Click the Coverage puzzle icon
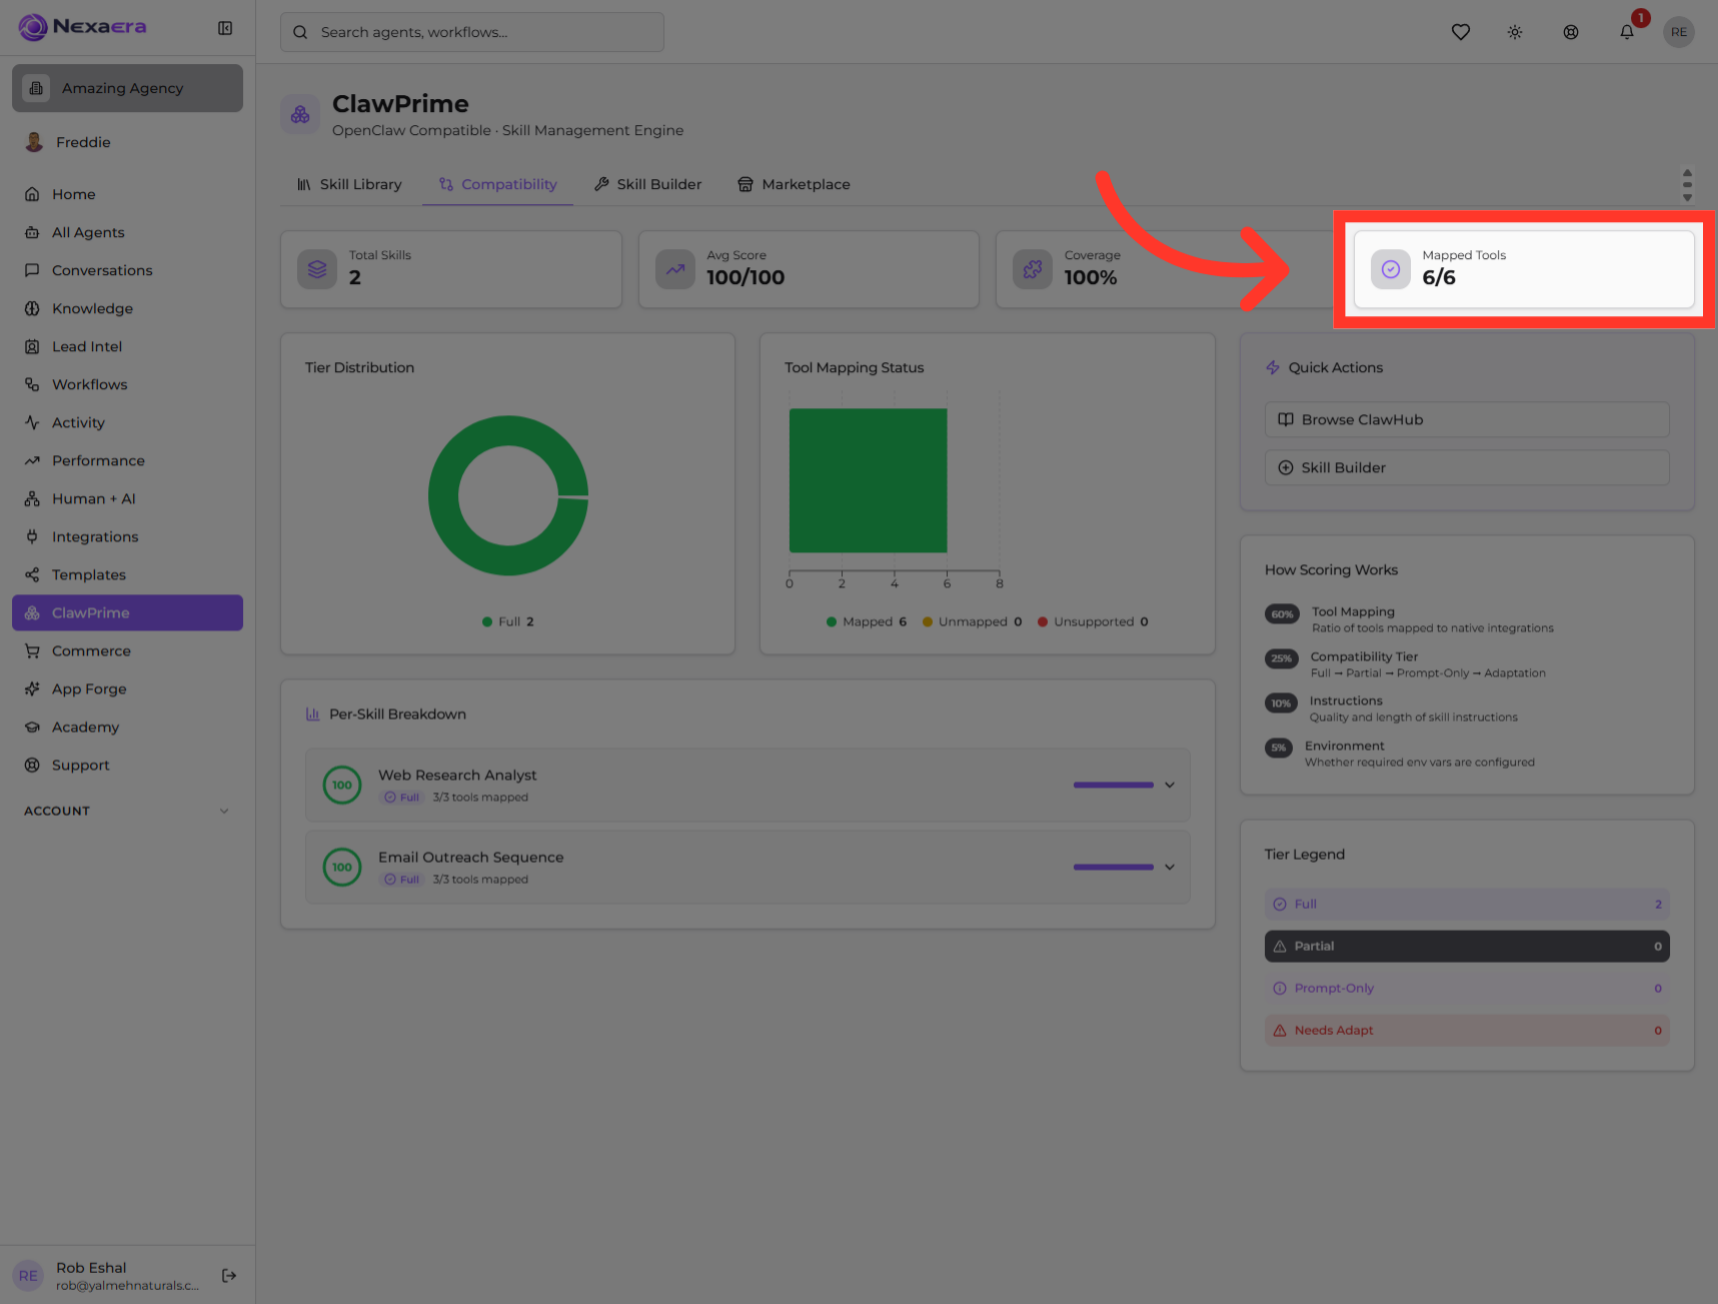Image resolution: width=1718 pixels, height=1304 pixels. (1032, 269)
